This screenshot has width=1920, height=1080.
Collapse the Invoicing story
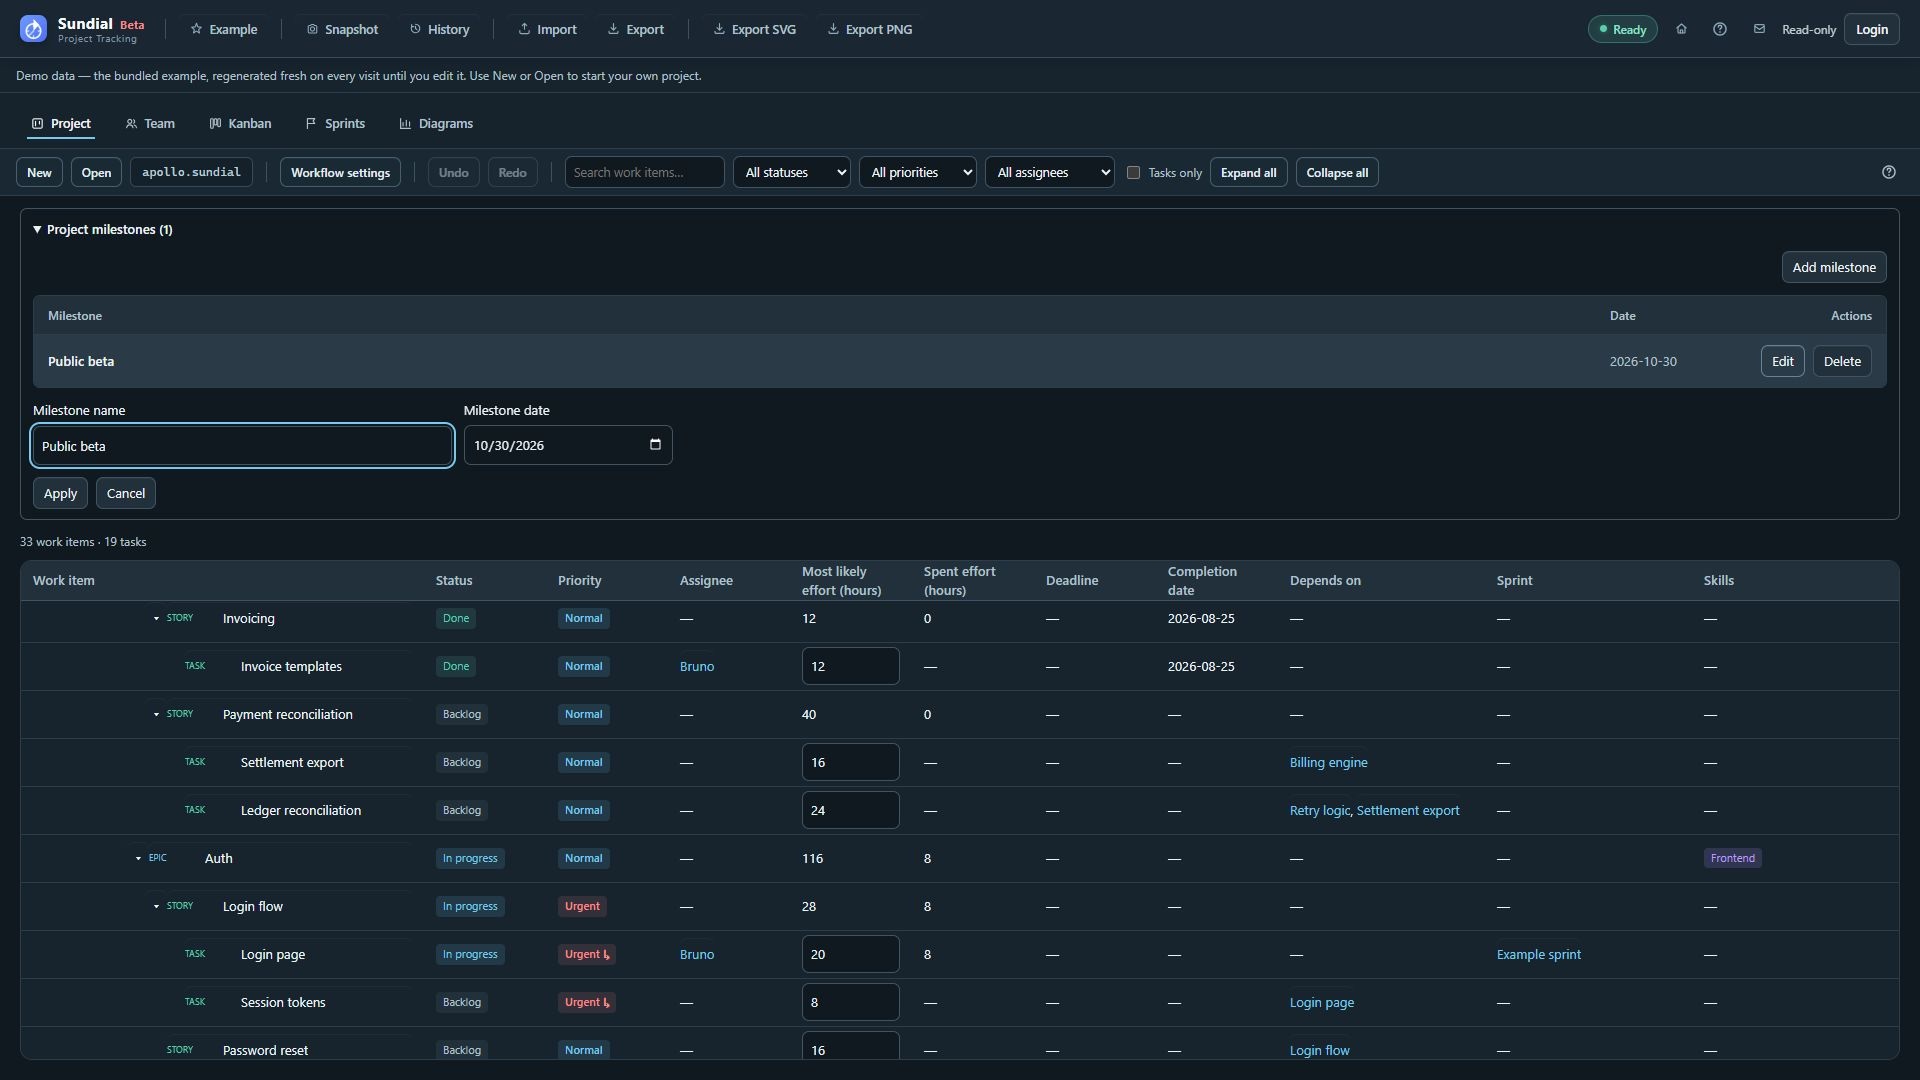pyautogui.click(x=156, y=619)
